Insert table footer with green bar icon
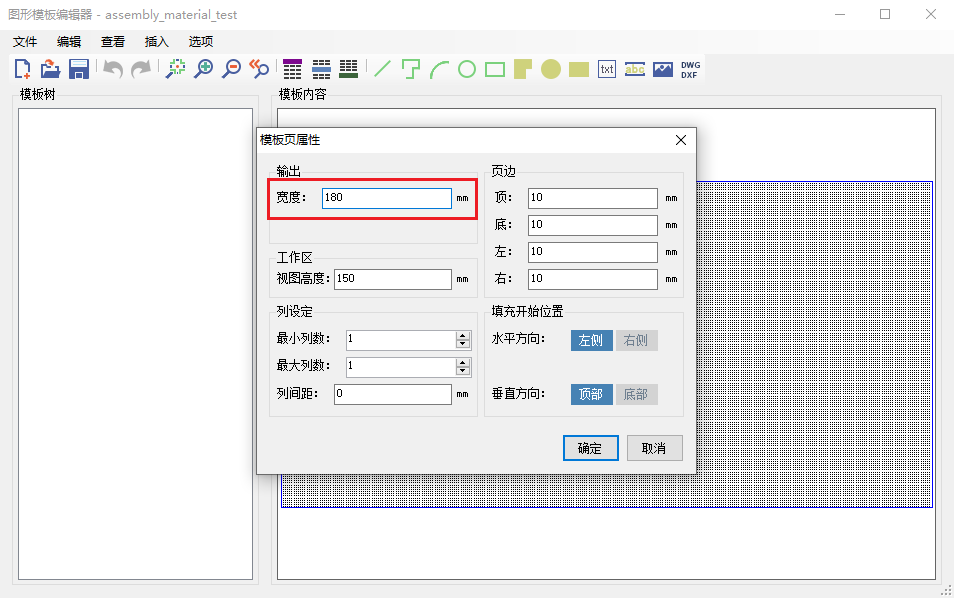Viewport: 954px width, 598px height. click(349, 69)
